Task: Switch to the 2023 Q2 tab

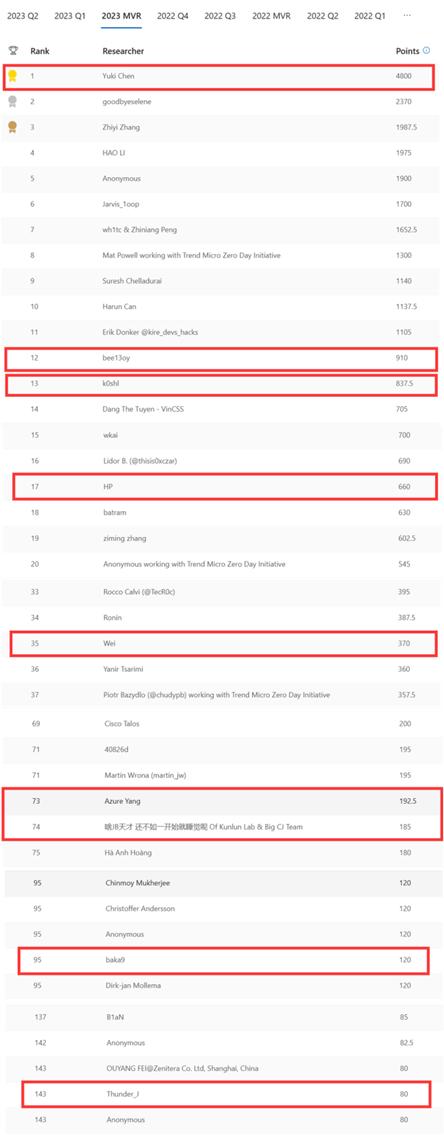Action: [x=22, y=14]
